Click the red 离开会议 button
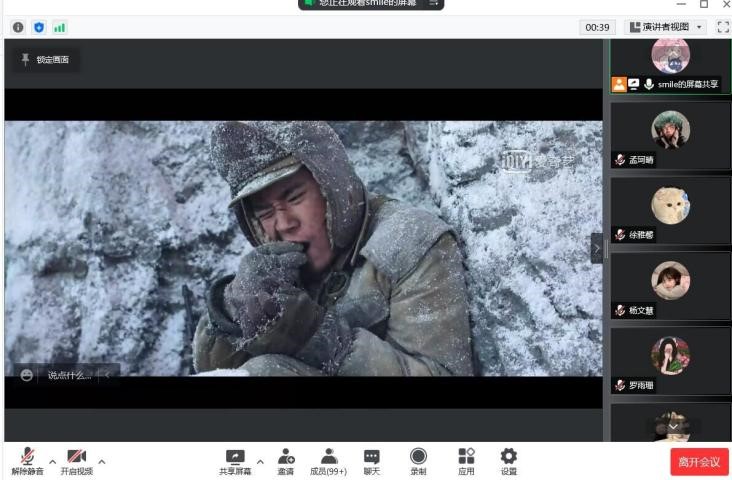The image size is (732, 480). [x=699, y=461]
